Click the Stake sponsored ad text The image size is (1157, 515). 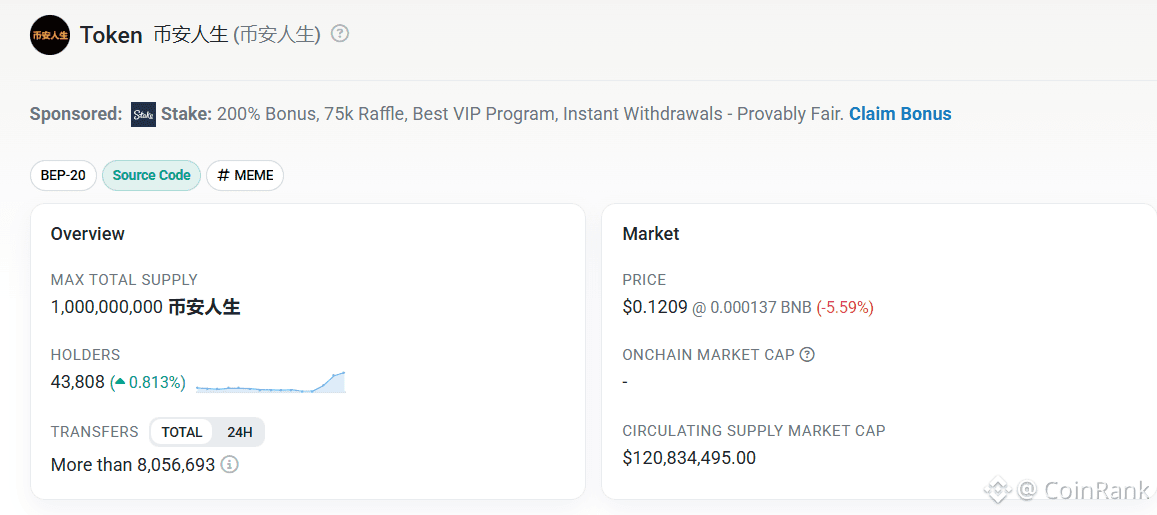[x=500, y=114]
